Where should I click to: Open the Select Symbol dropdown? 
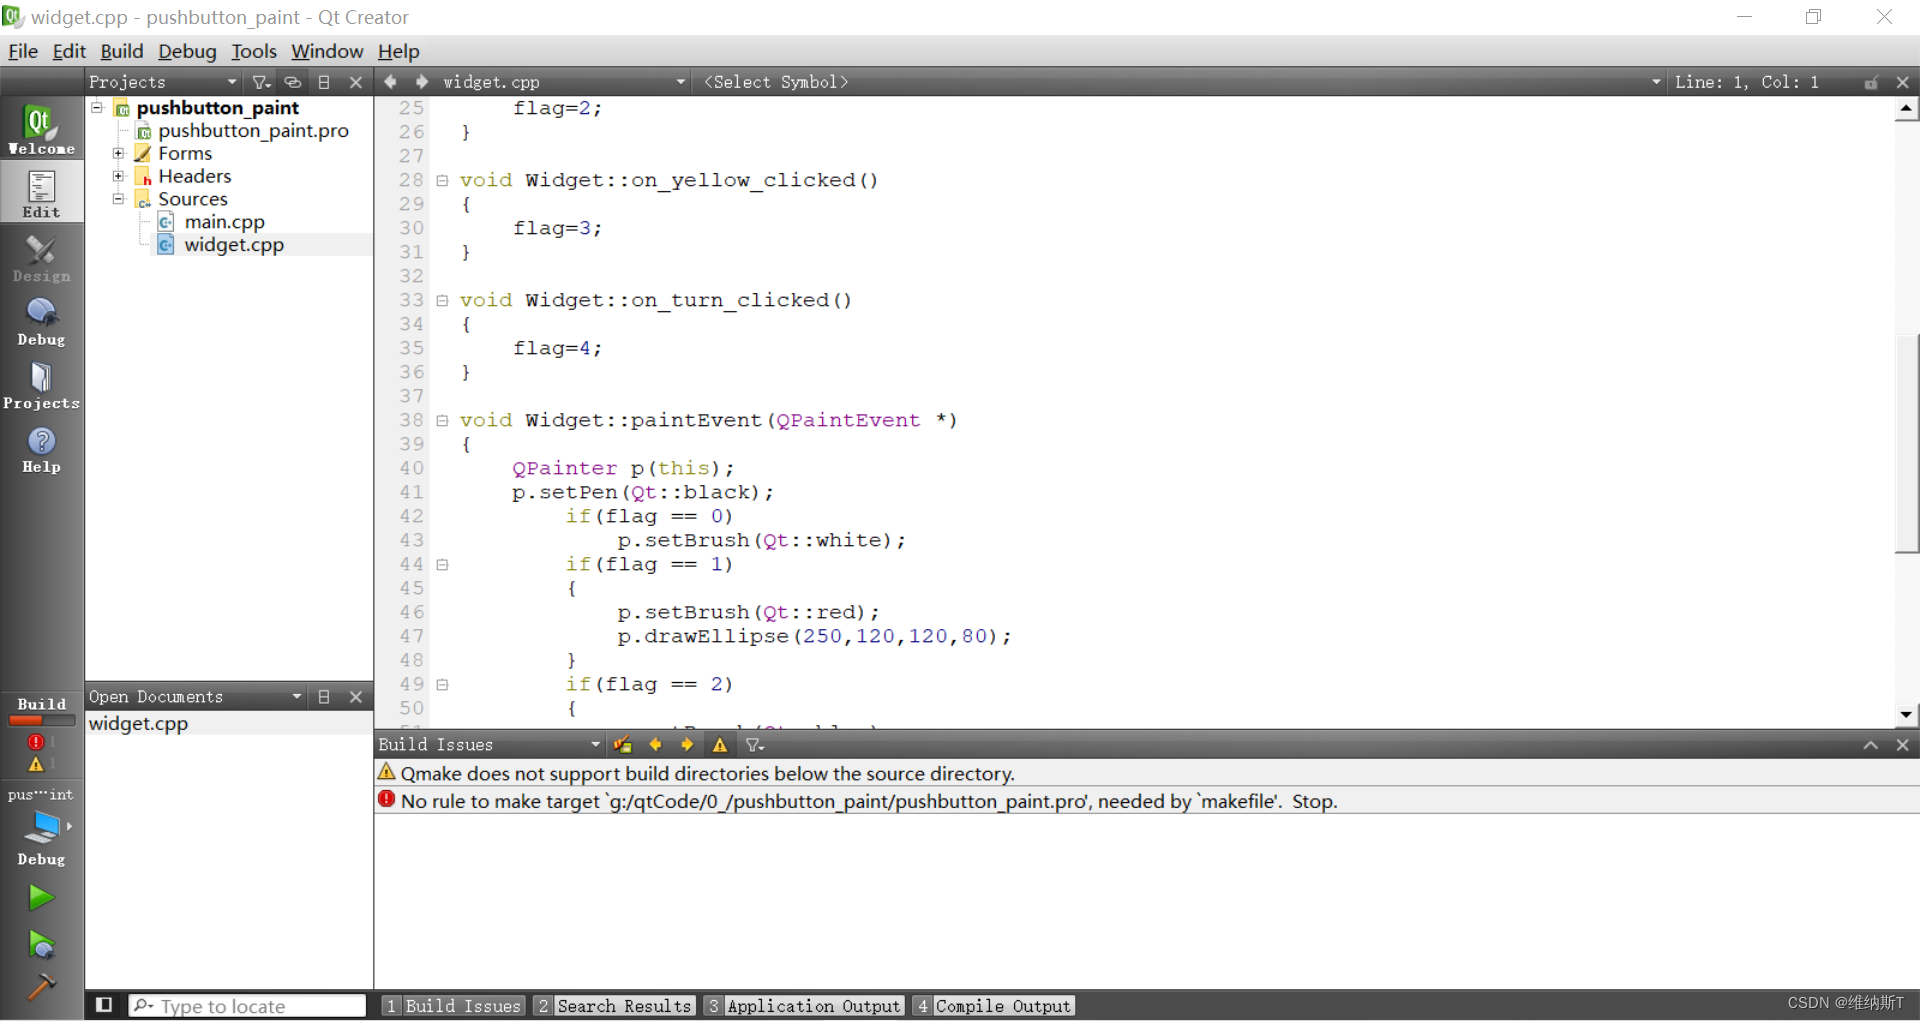(776, 82)
